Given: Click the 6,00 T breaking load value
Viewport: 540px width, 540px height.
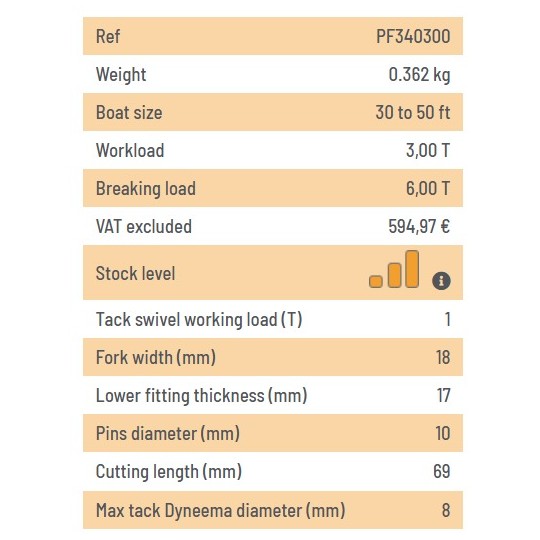Looking at the screenshot, I should (428, 188).
